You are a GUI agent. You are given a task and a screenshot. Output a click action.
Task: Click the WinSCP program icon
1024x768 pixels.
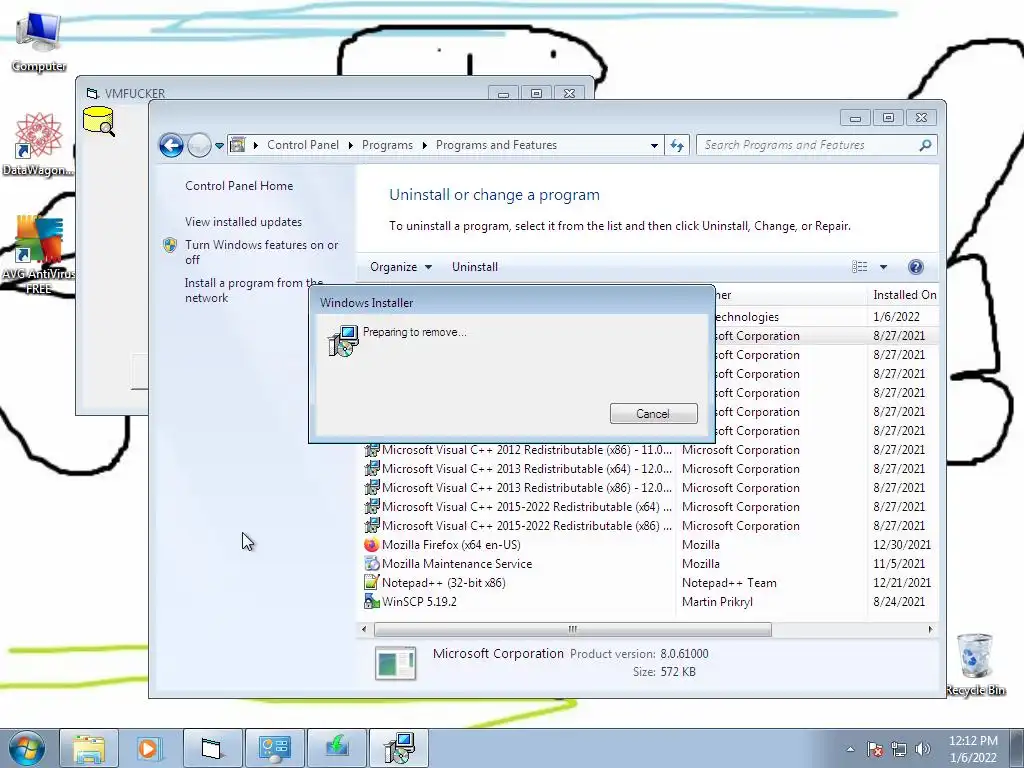(372, 601)
